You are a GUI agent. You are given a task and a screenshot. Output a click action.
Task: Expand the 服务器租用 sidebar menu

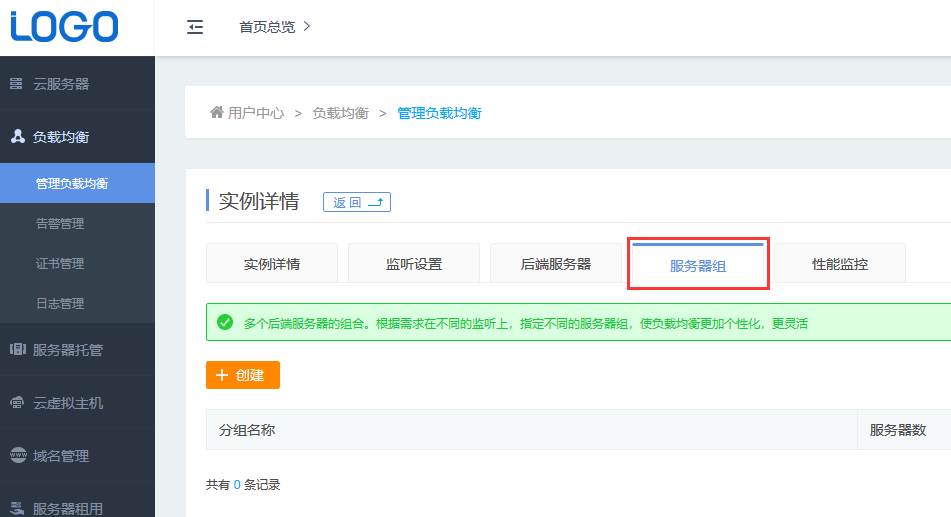click(67, 508)
